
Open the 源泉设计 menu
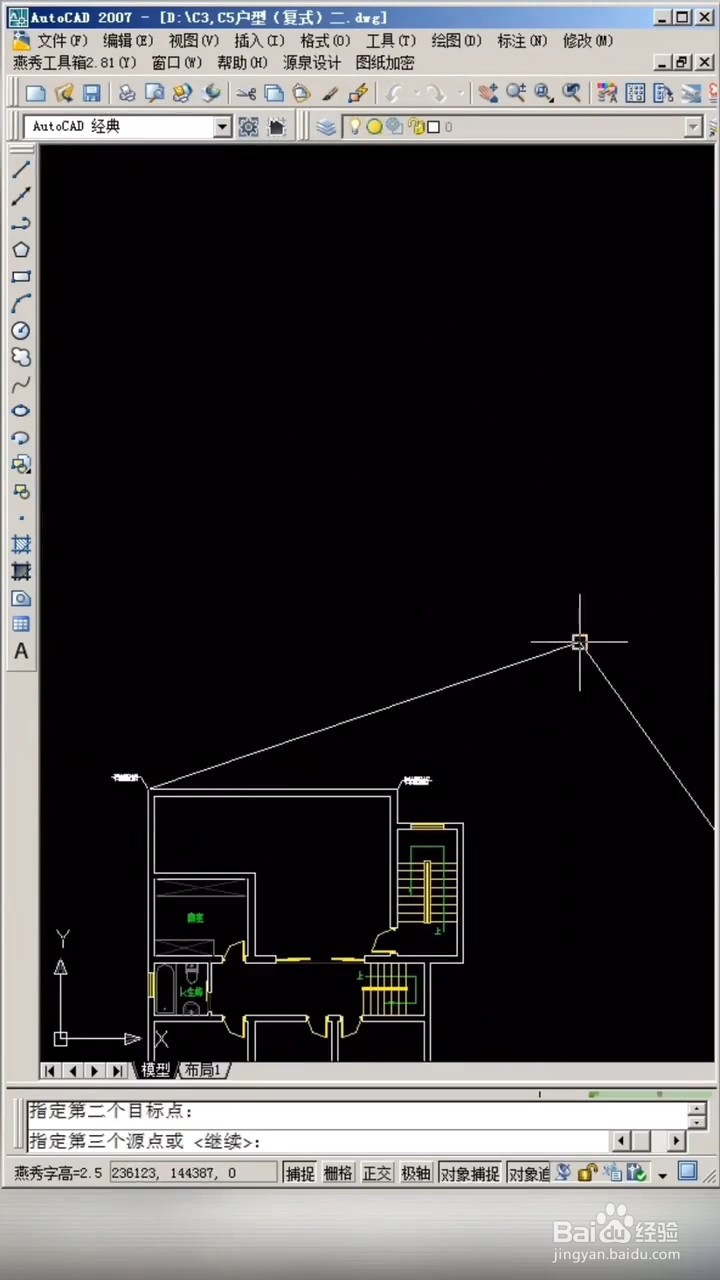[x=312, y=62]
